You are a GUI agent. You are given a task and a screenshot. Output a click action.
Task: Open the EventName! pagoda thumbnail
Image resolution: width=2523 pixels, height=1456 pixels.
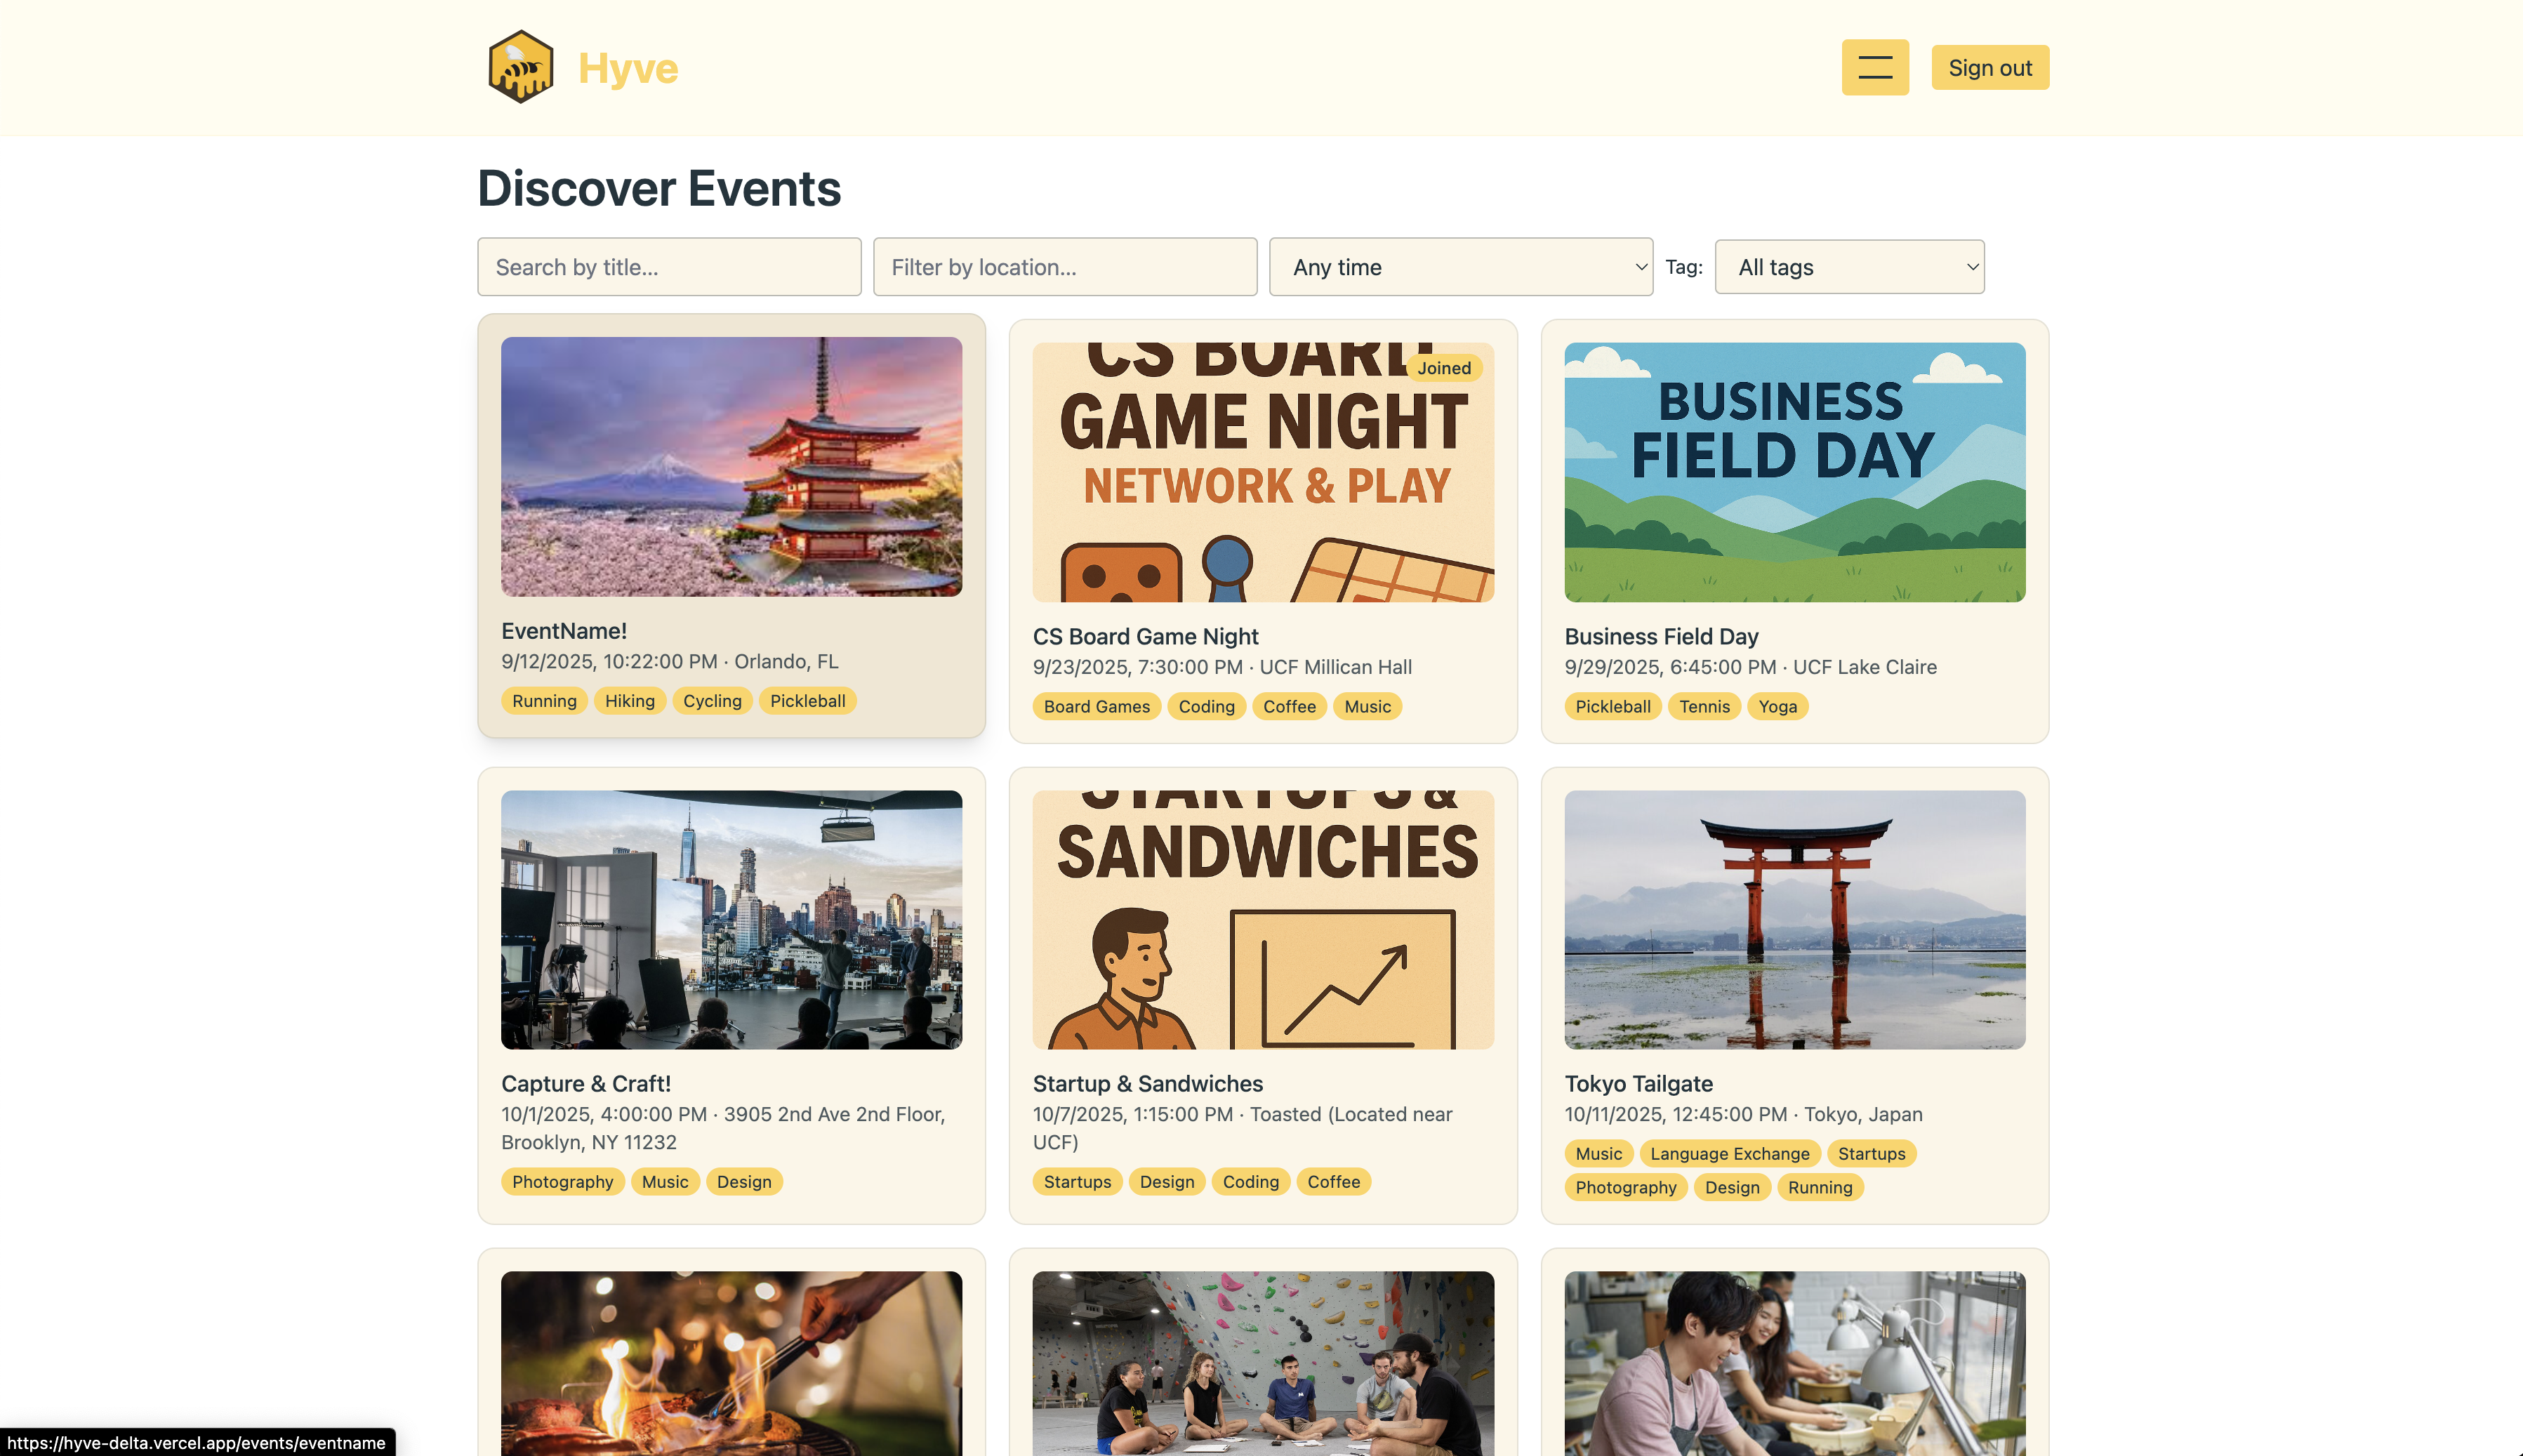(x=731, y=467)
